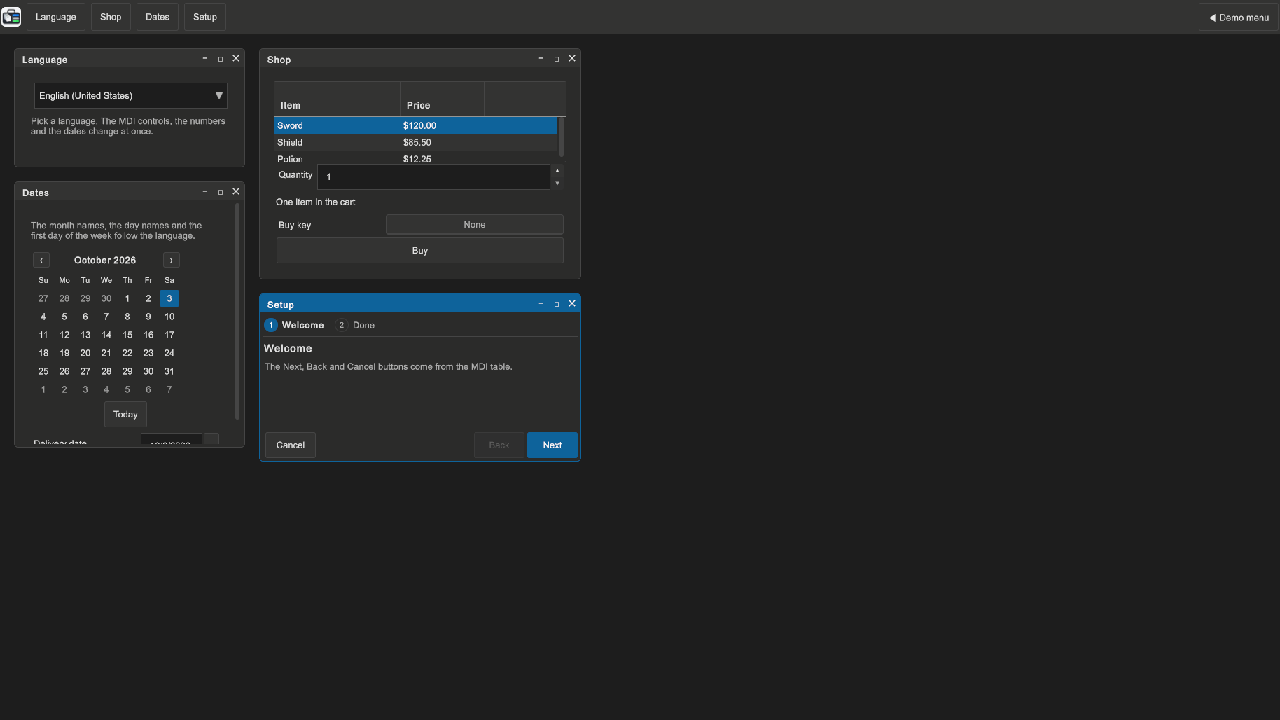
Task: Maximize the Language window
Action: 221,59
